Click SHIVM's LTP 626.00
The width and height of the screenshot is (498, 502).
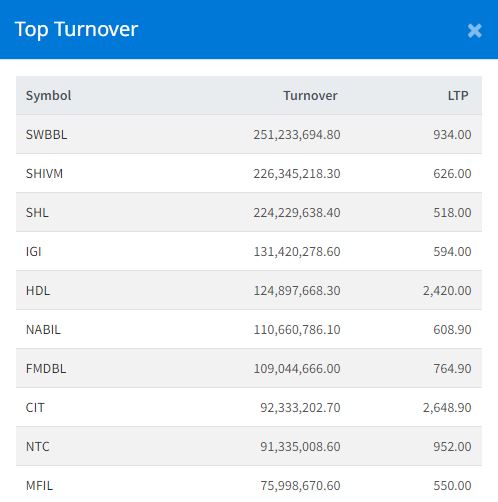point(452,174)
